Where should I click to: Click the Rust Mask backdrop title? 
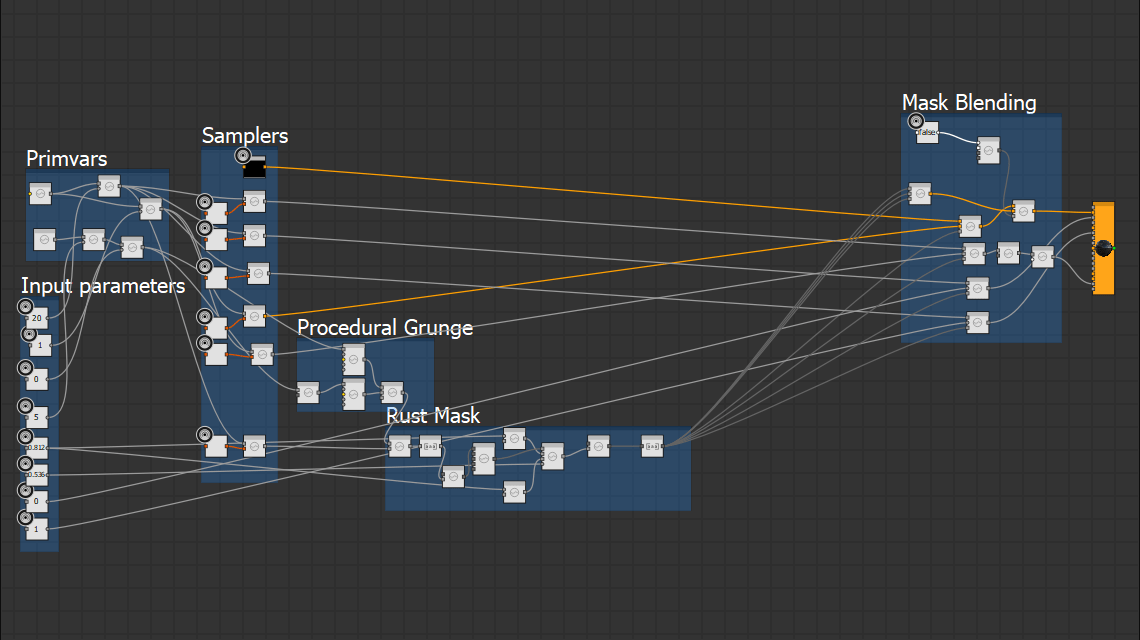[433, 416]
